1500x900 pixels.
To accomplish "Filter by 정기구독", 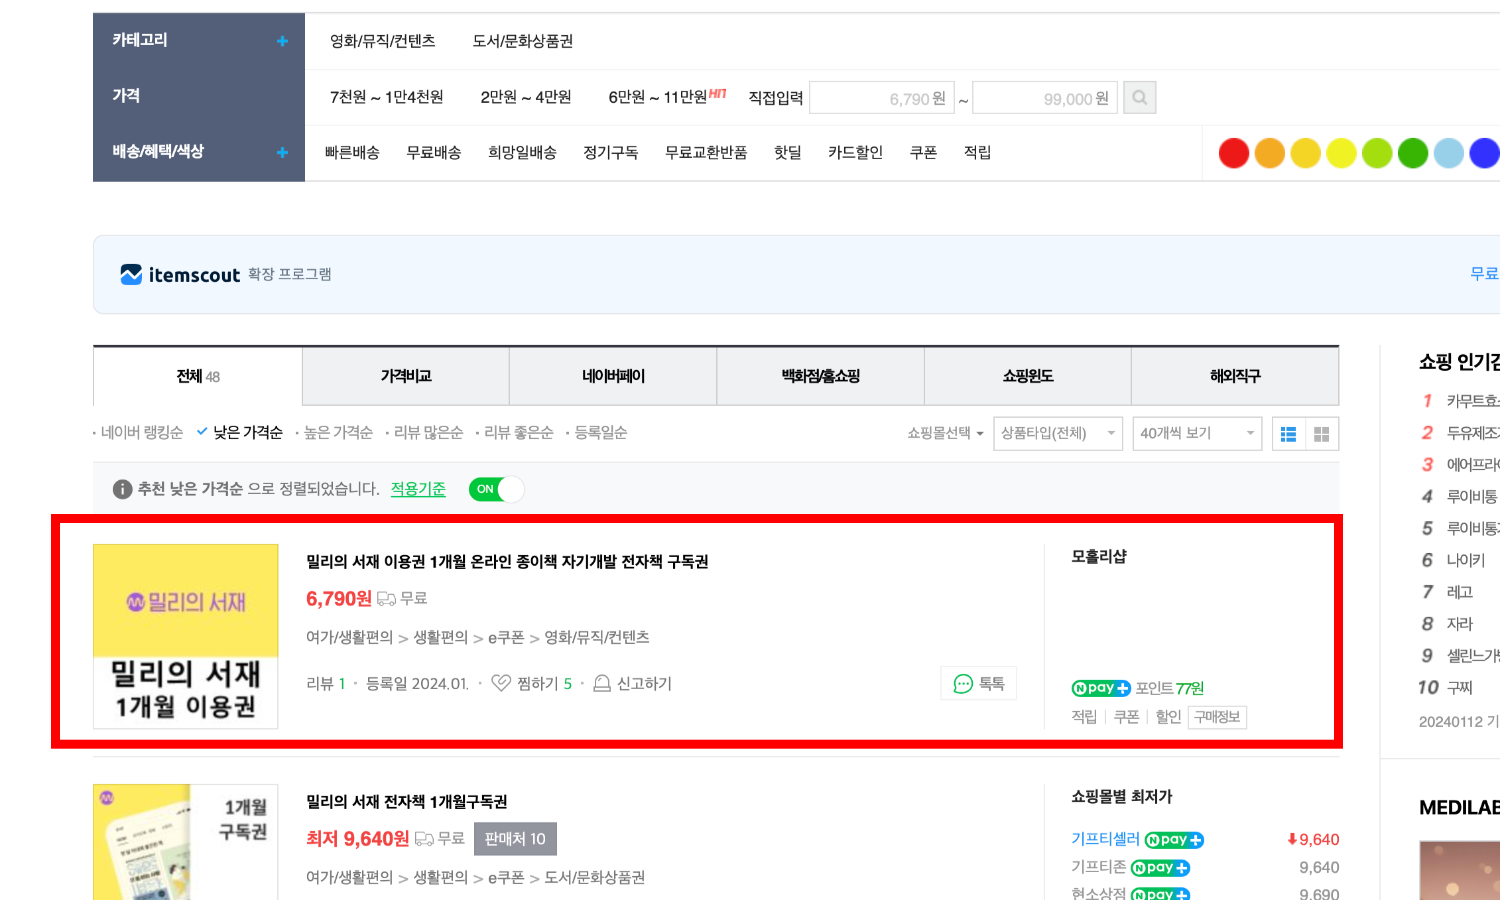I will pyautogui.click(x=611, y=152).
